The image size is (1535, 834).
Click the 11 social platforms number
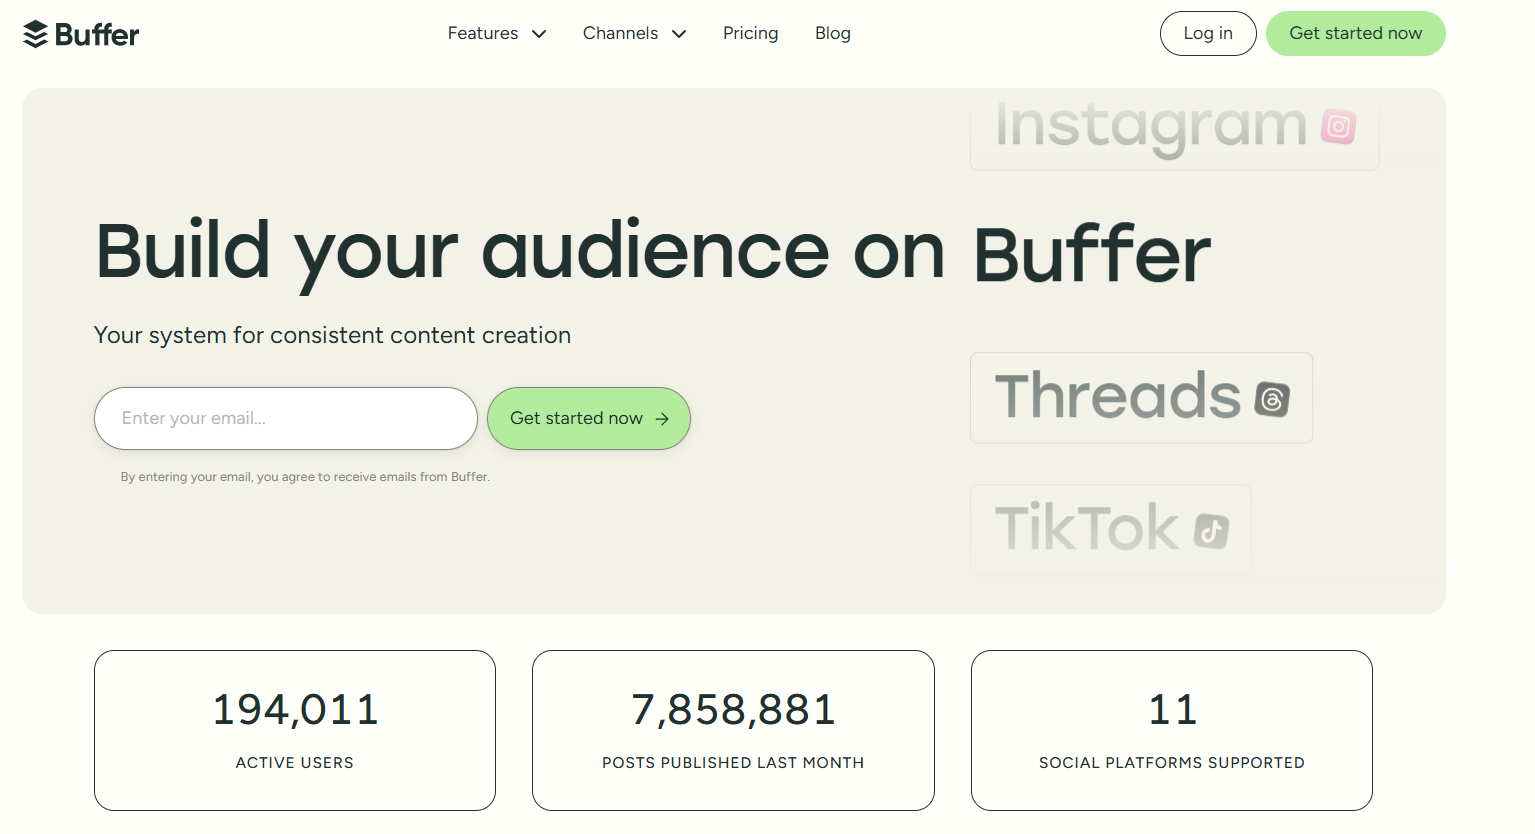tap(1172, 710)
